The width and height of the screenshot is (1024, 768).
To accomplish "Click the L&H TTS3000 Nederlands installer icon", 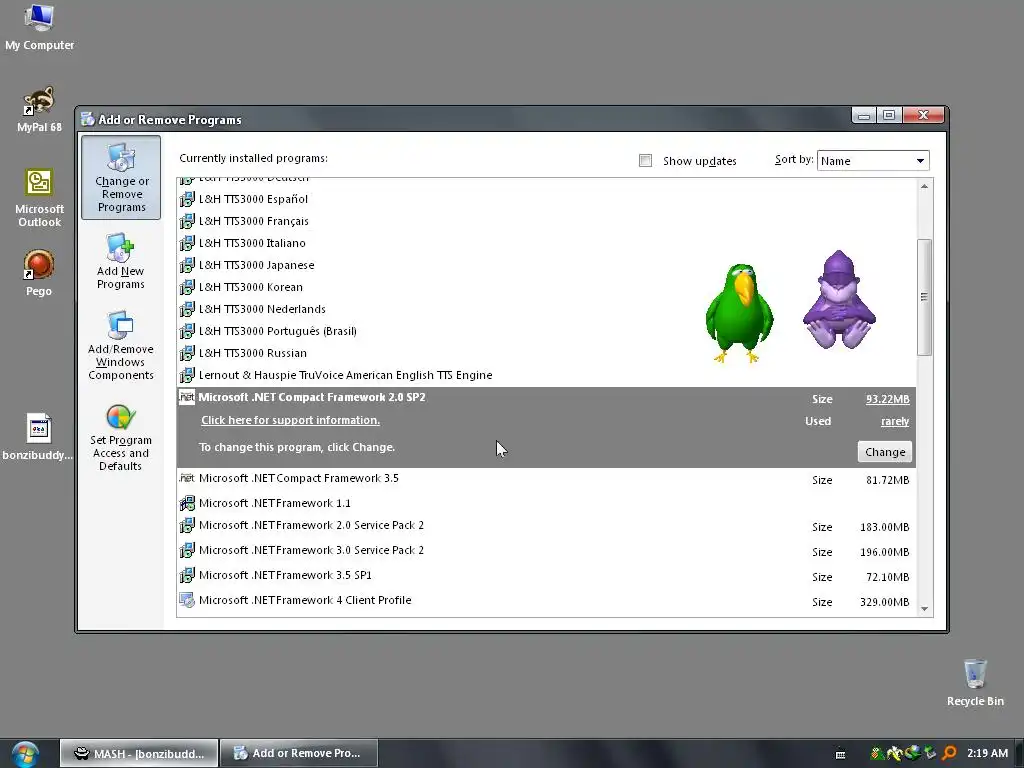I will point(187,309).
